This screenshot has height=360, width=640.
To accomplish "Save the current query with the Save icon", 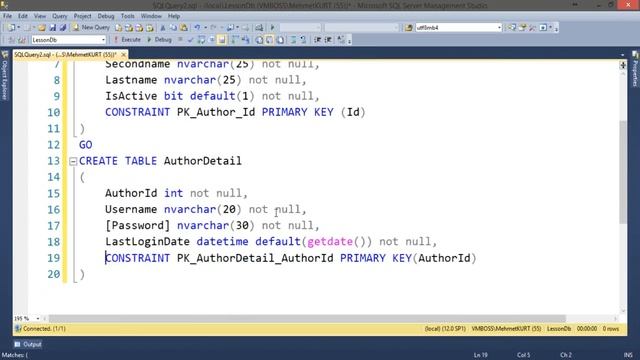I will [x=53, y=28].
